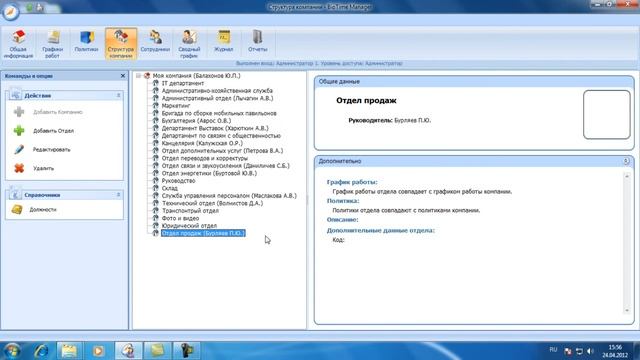Open the file explorer taskbar icon

[x=69, y=351]
